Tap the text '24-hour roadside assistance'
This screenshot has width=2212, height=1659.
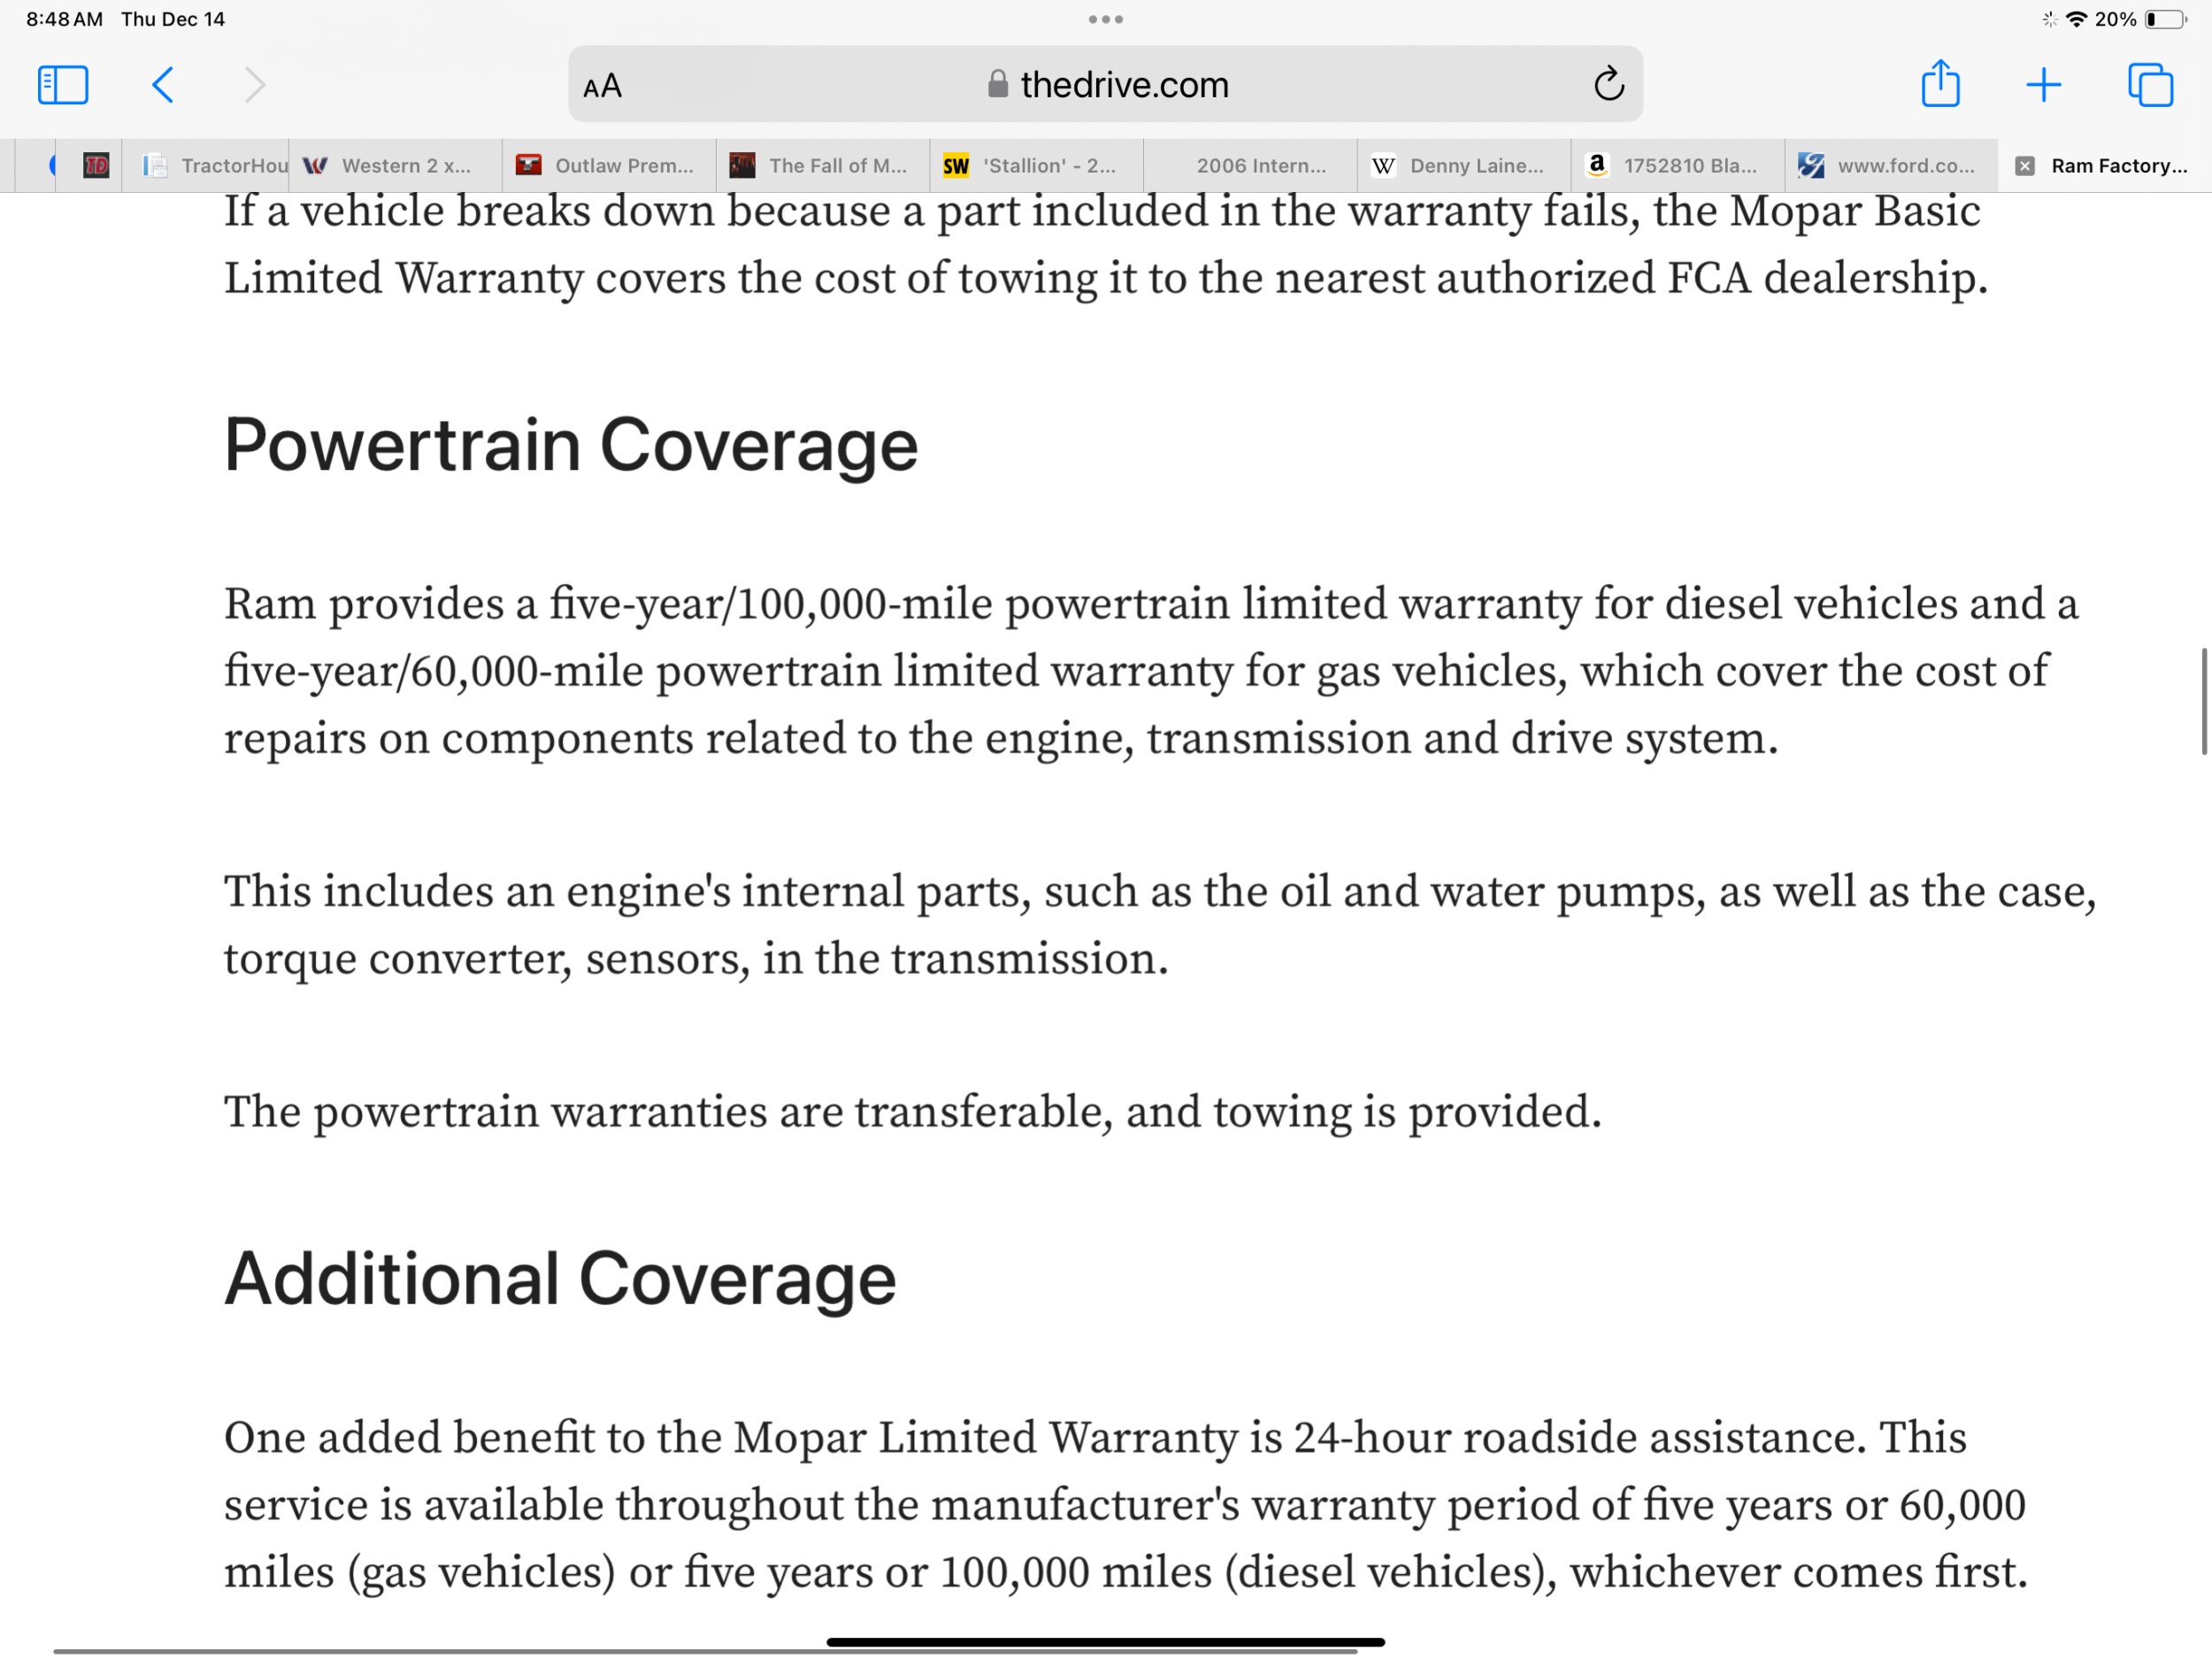tap(1580, 1438)
